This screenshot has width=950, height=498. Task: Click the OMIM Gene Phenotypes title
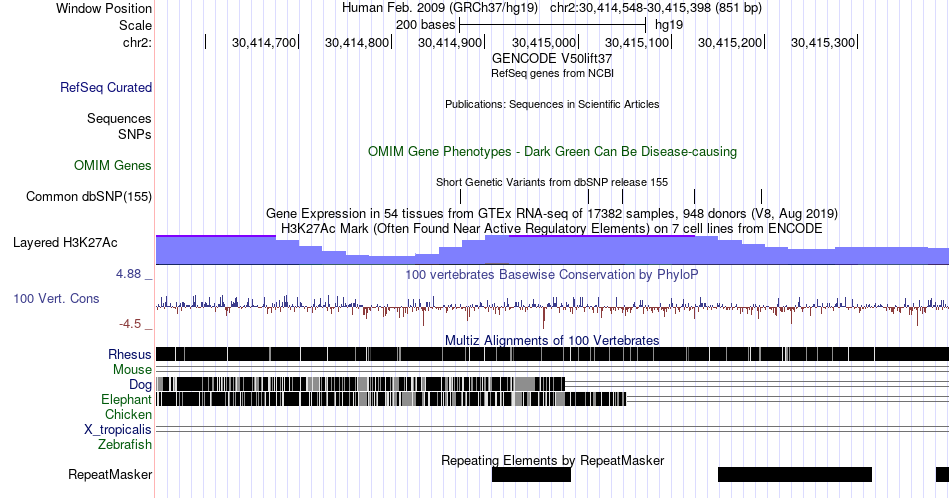tap(552, 151)
